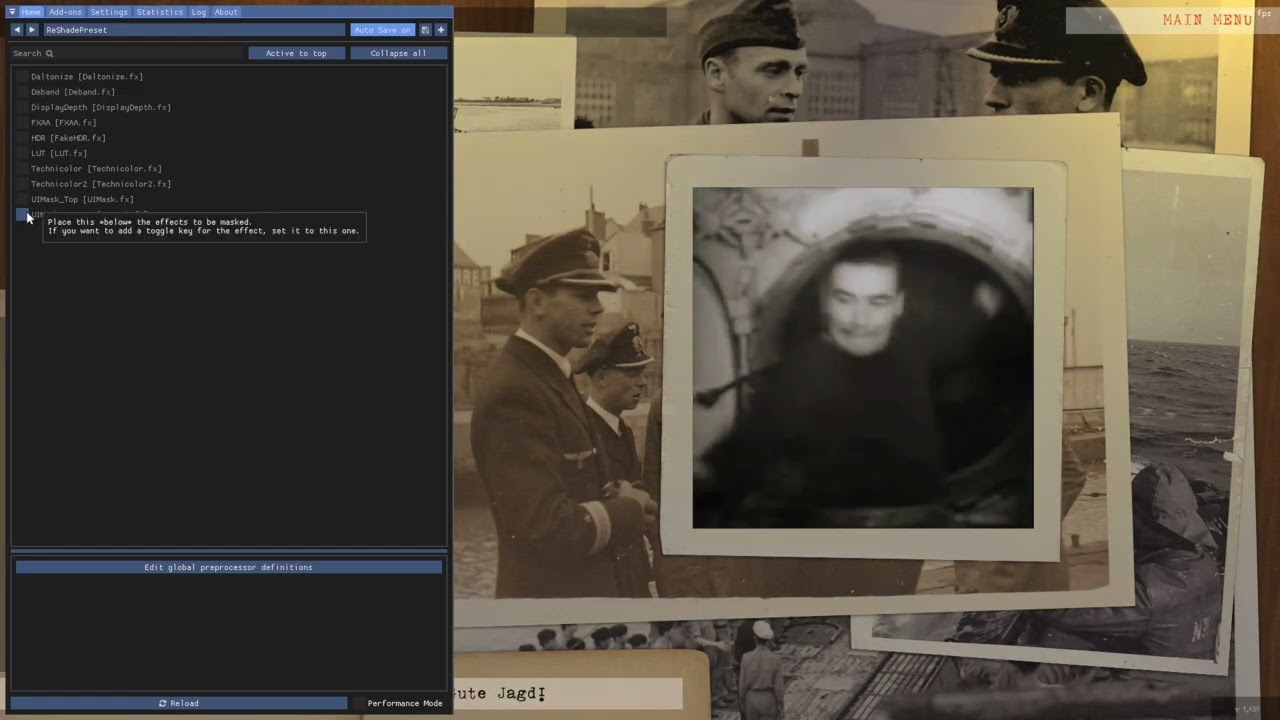Viewport: 1280px width, 720px height.
Task: Click the Collapse all button
Action: pos(398,53)
